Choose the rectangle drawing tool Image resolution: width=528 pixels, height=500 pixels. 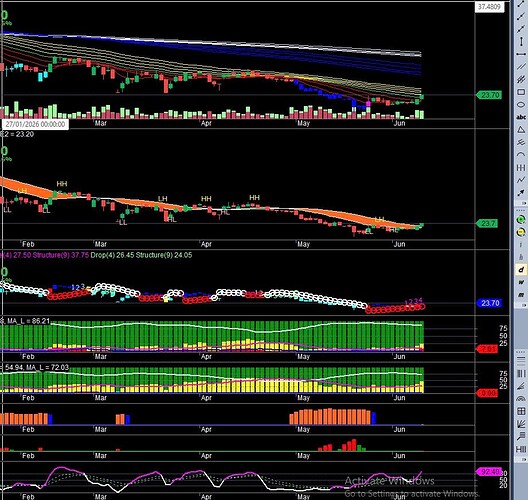521,92
